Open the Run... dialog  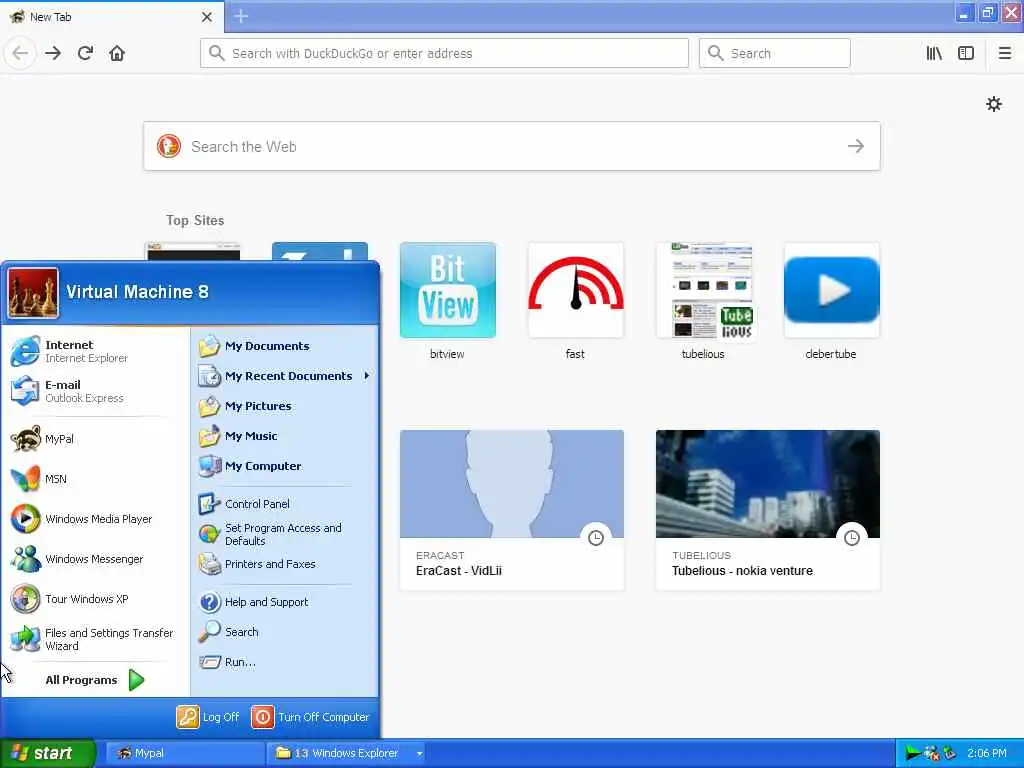coord(285,662)
